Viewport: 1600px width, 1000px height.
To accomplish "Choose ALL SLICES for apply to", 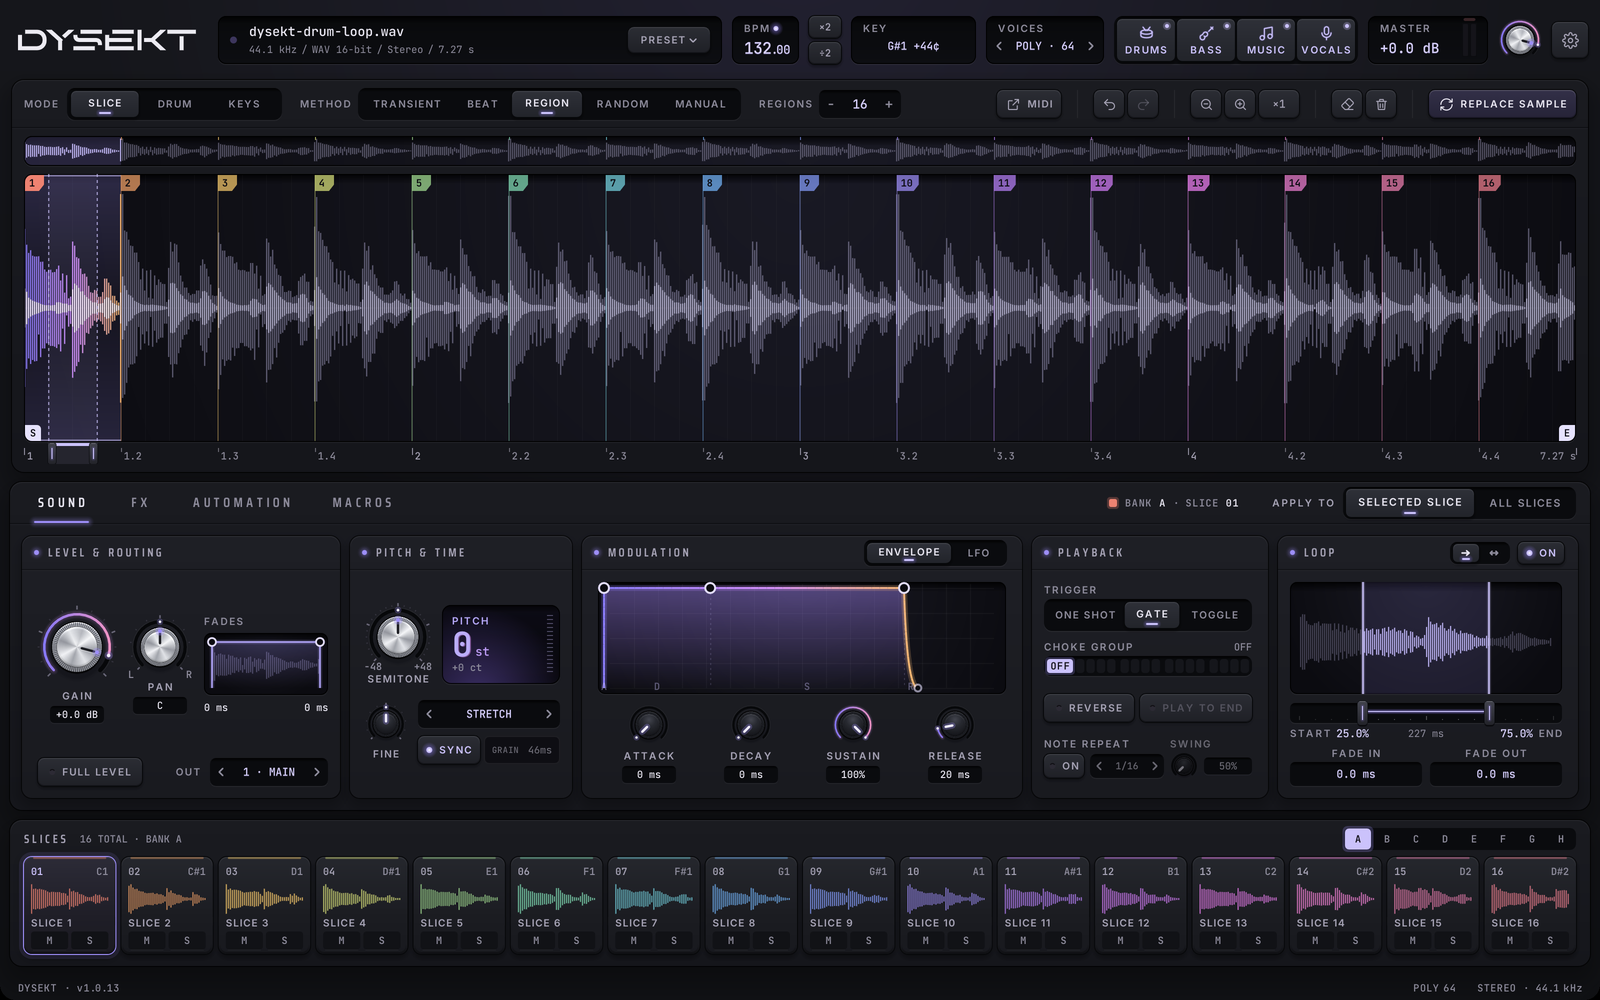I will [x=1524, y=503].
